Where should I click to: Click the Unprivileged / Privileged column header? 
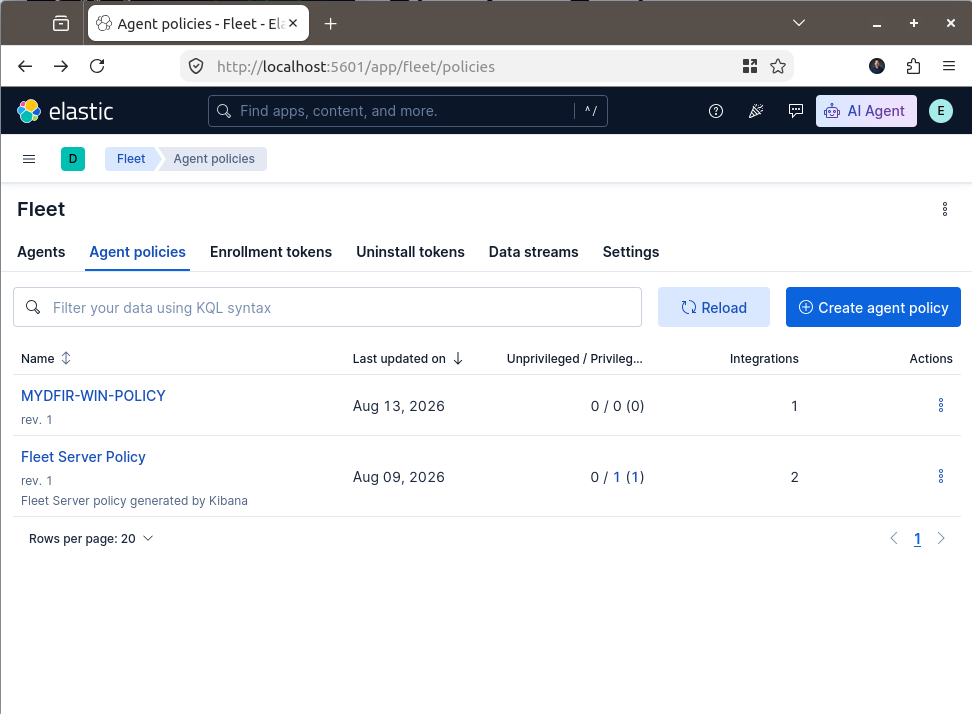coord(575,358)
